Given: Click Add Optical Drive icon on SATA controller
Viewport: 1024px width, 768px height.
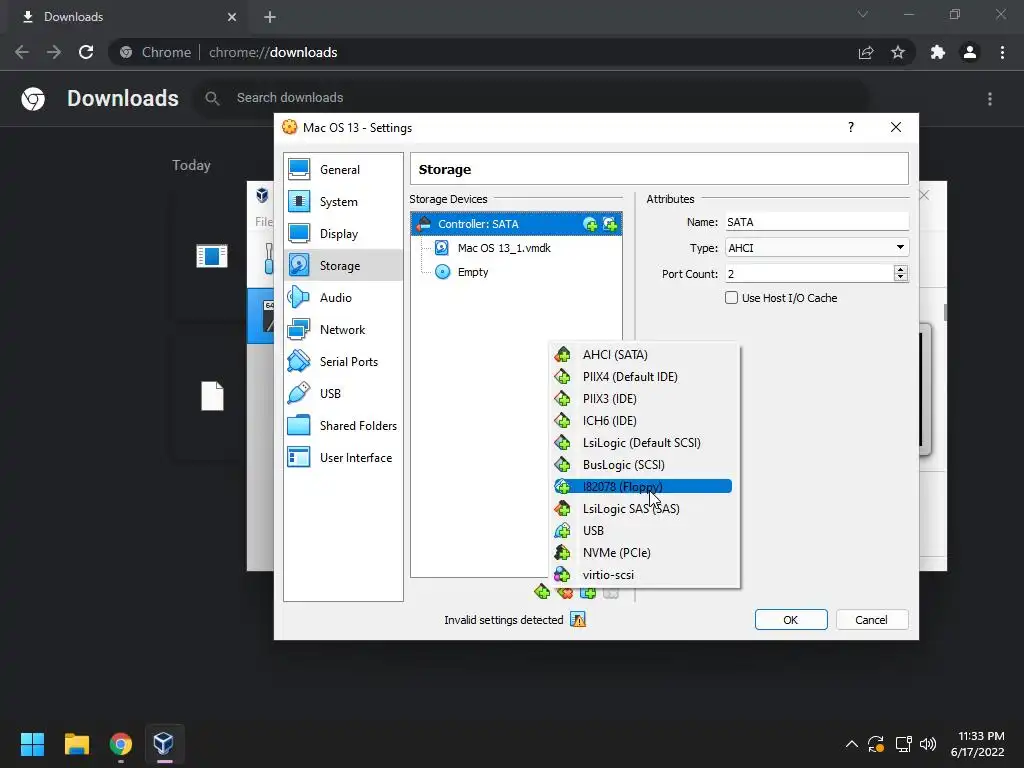Looking at the screenshot, I should [590, 224].
